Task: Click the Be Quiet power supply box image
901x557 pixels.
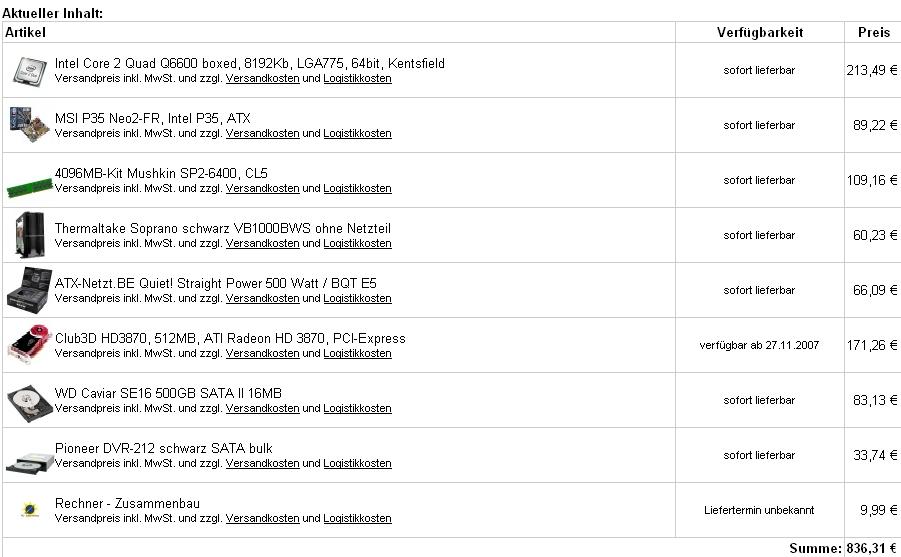Action: click(x=29, y=290)
